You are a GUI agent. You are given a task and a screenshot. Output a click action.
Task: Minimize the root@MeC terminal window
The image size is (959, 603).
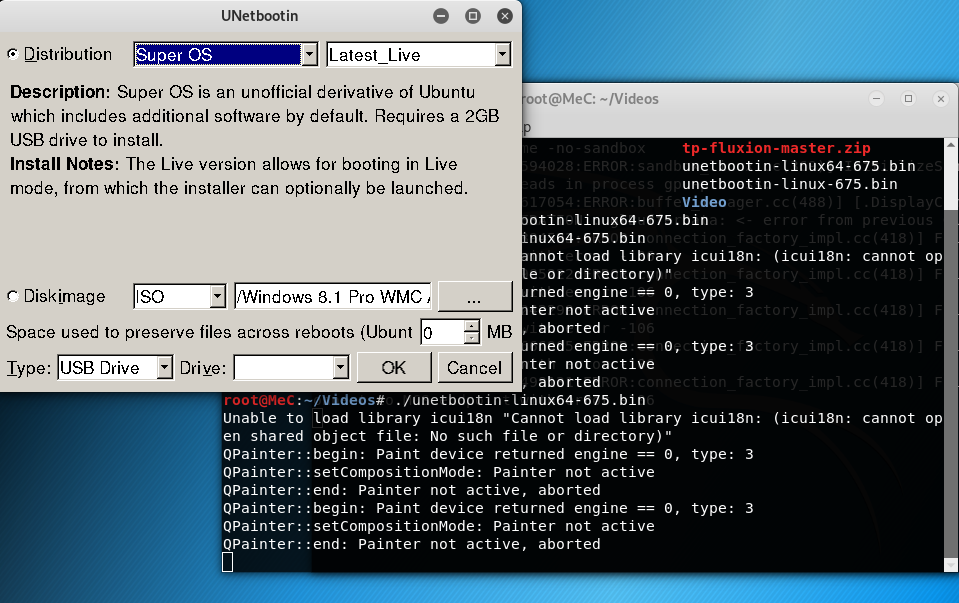tap(876, 98)
